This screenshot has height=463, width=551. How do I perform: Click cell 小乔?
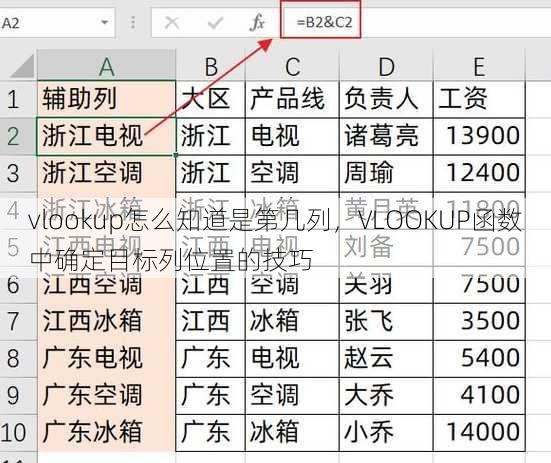[386, 433]
